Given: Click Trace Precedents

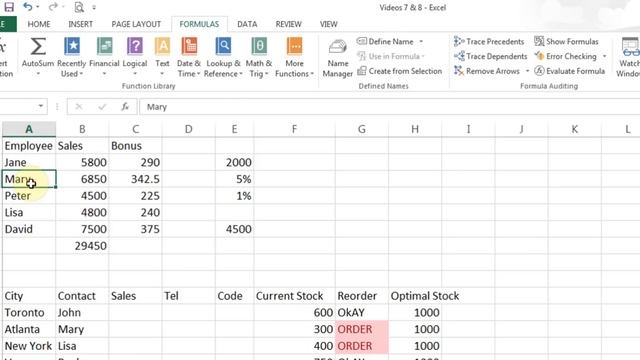Looking at the screenshot, I should (x=489, y=42).
